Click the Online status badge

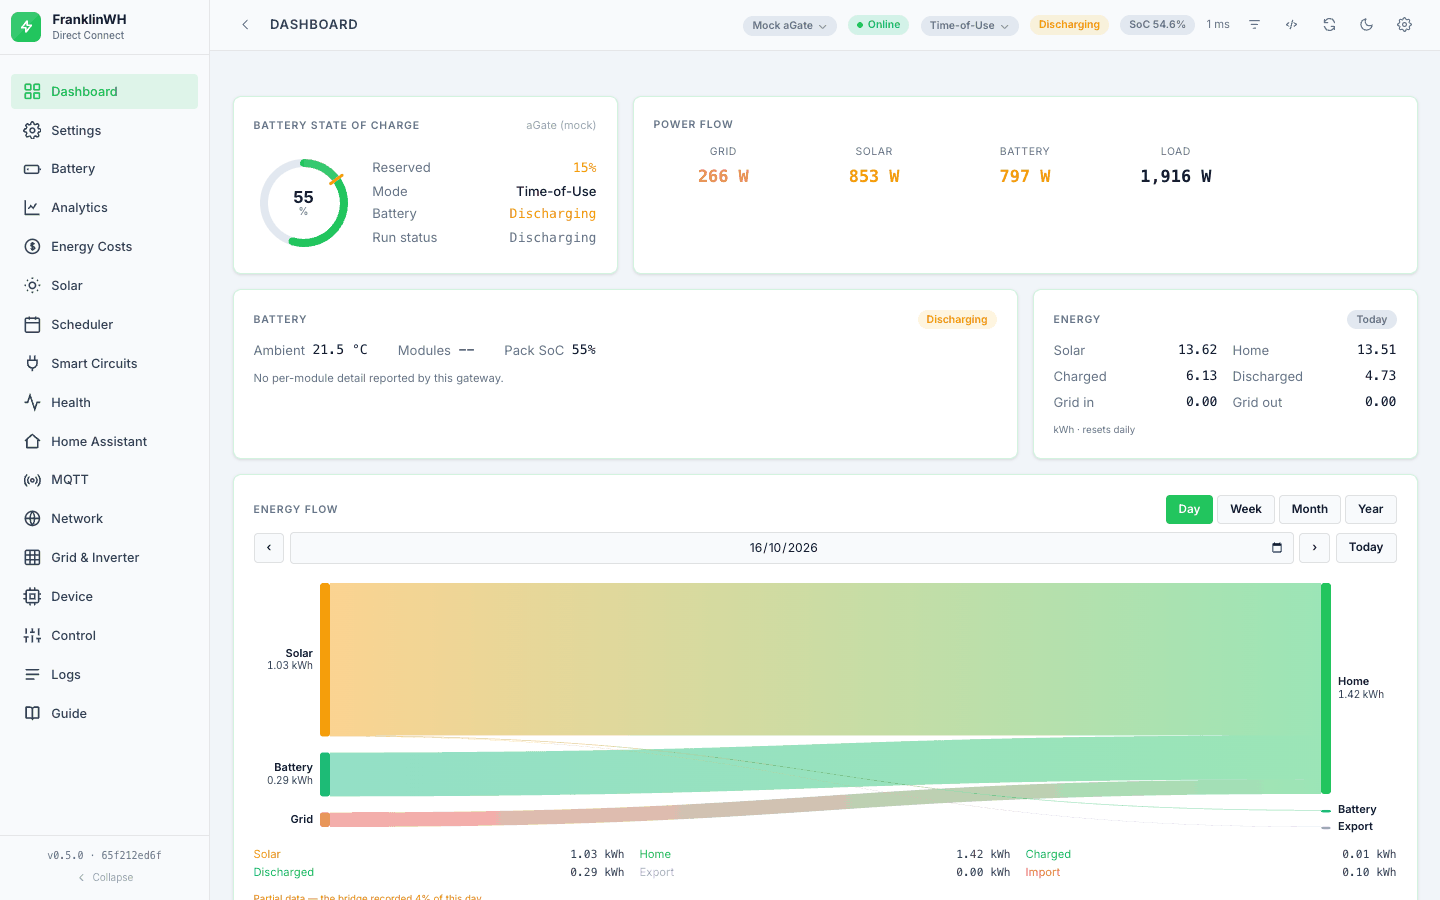[x=878, y=25]
